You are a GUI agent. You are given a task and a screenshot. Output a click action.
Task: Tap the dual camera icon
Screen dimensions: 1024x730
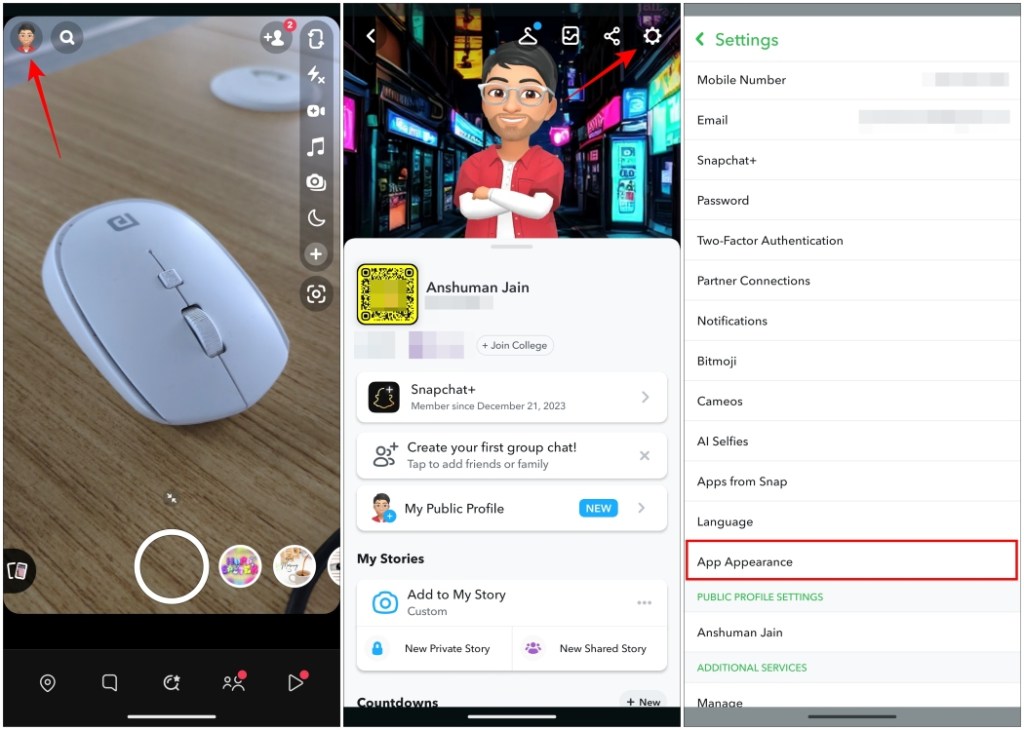316,182
